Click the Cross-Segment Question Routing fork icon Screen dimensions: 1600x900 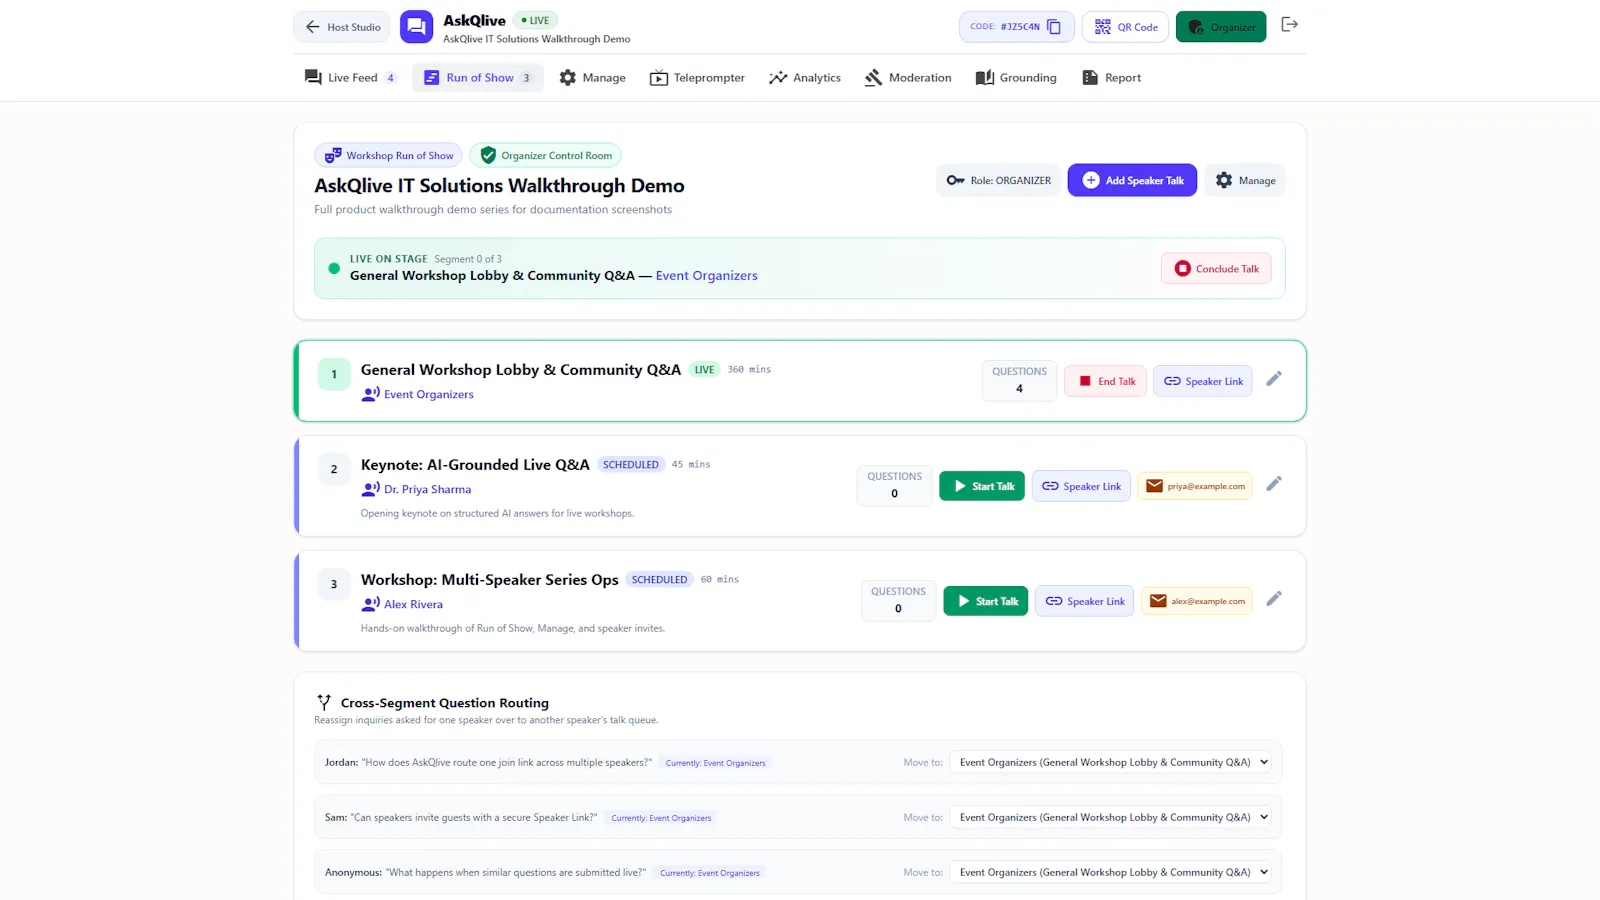(x=324, y=702)
